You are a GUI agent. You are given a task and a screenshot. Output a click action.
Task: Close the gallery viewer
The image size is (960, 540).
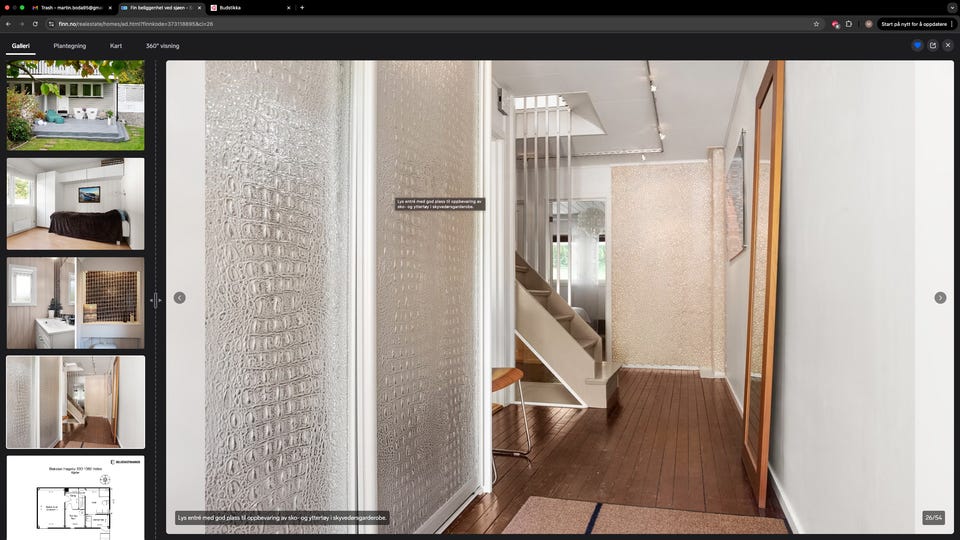(x=948, y=45)
